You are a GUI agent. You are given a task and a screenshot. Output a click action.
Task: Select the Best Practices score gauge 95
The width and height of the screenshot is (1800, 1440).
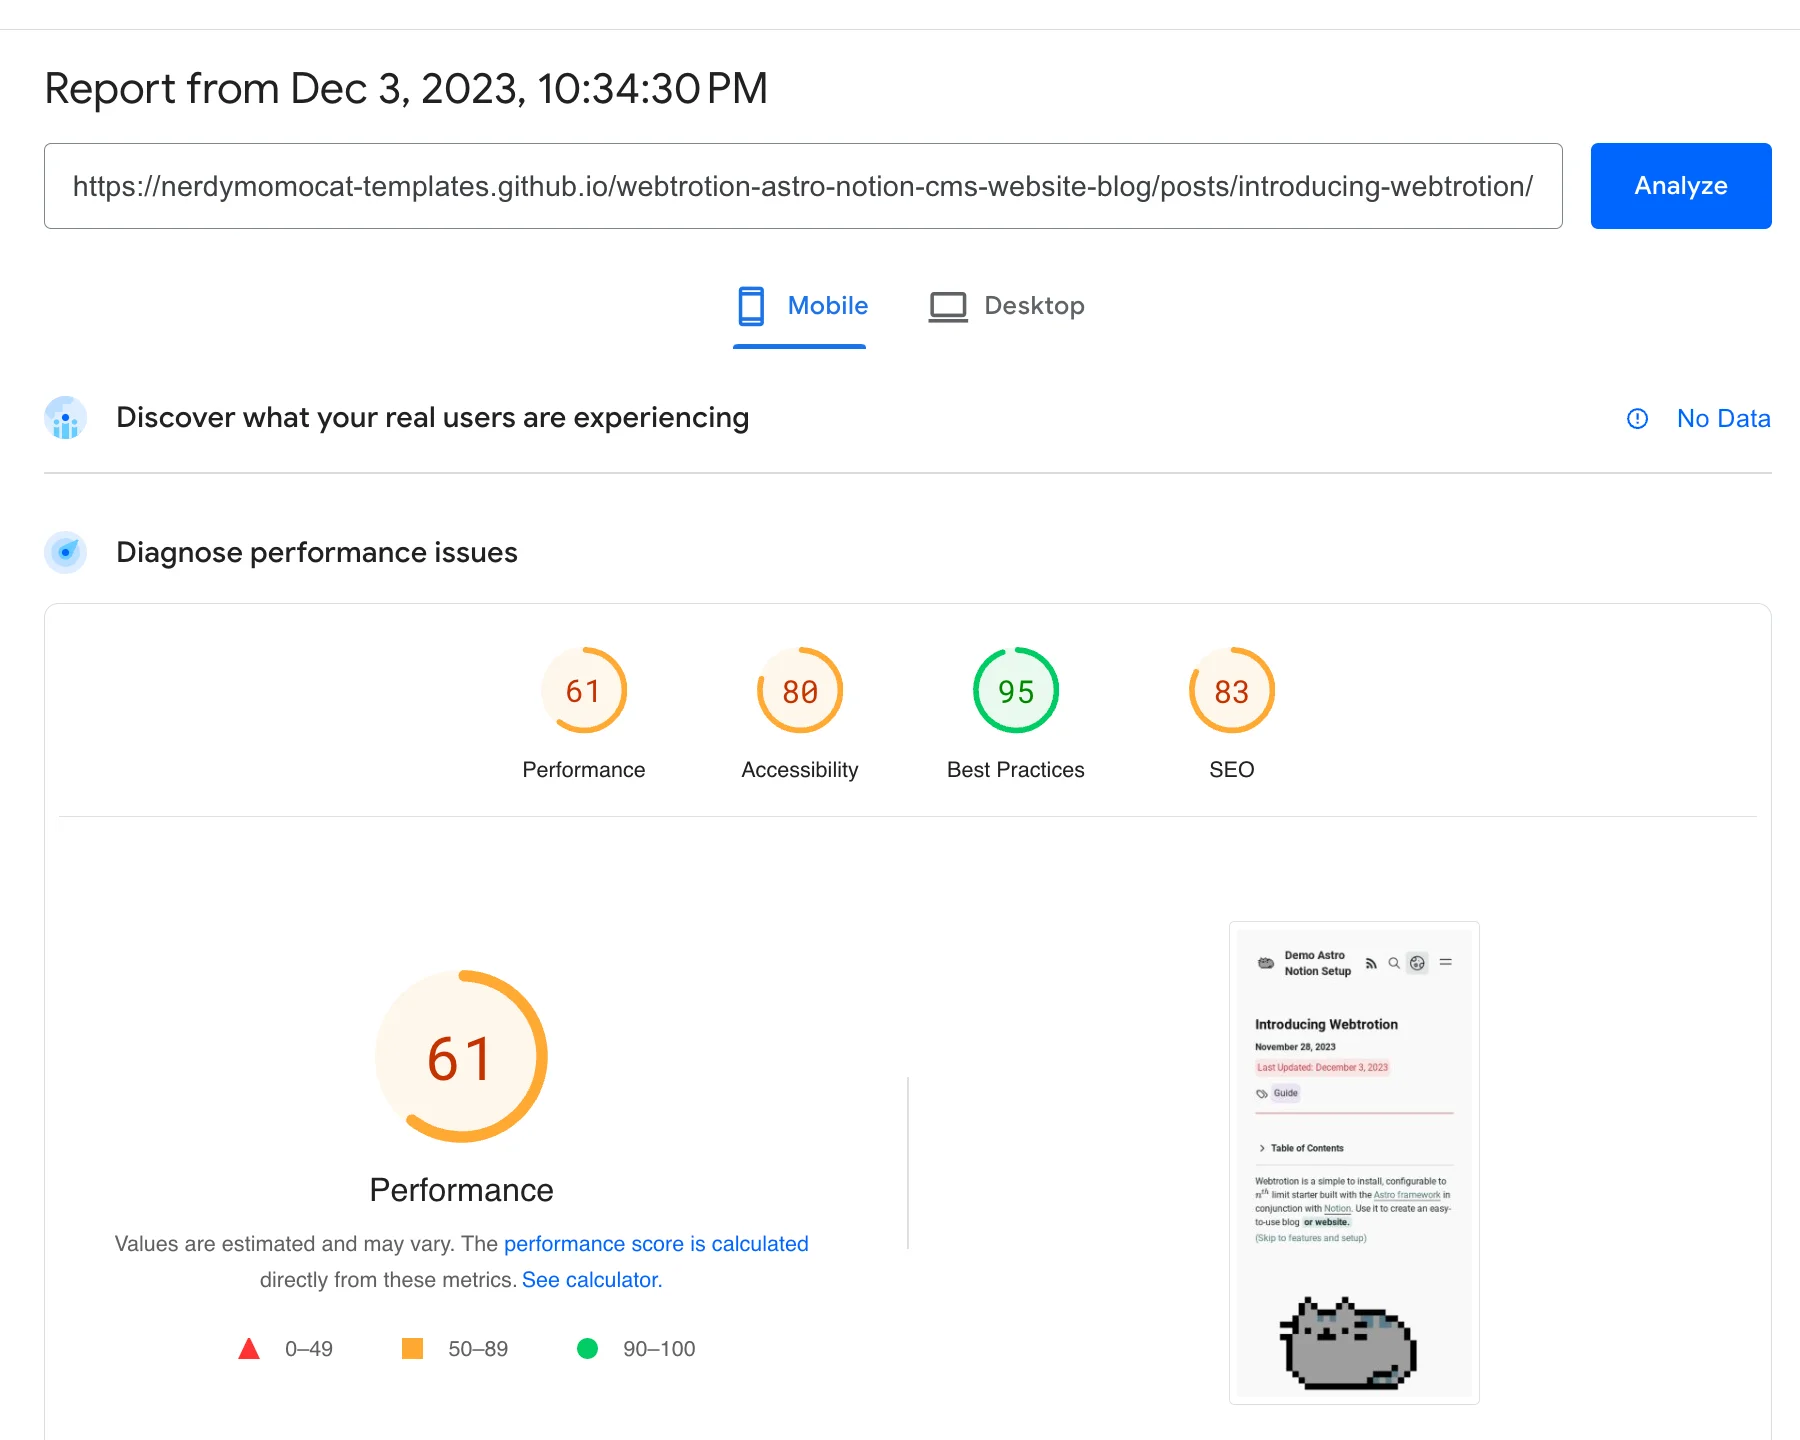point(1016,691)
